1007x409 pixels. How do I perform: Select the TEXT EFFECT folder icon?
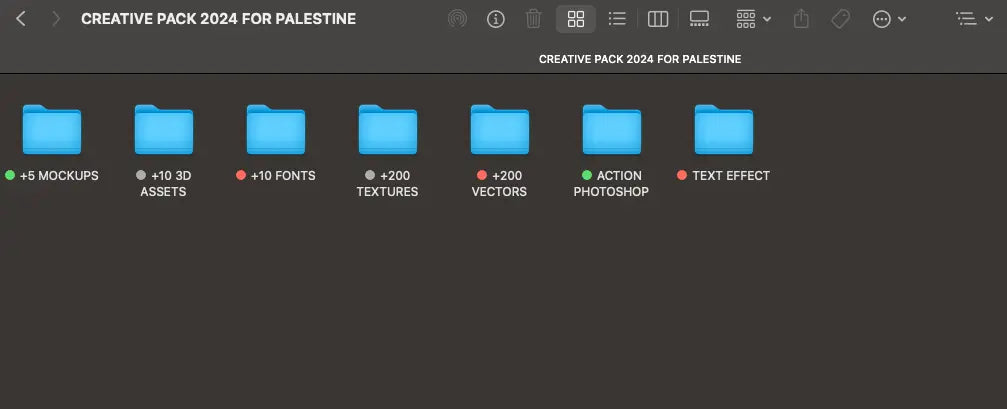tap(724, 129)
